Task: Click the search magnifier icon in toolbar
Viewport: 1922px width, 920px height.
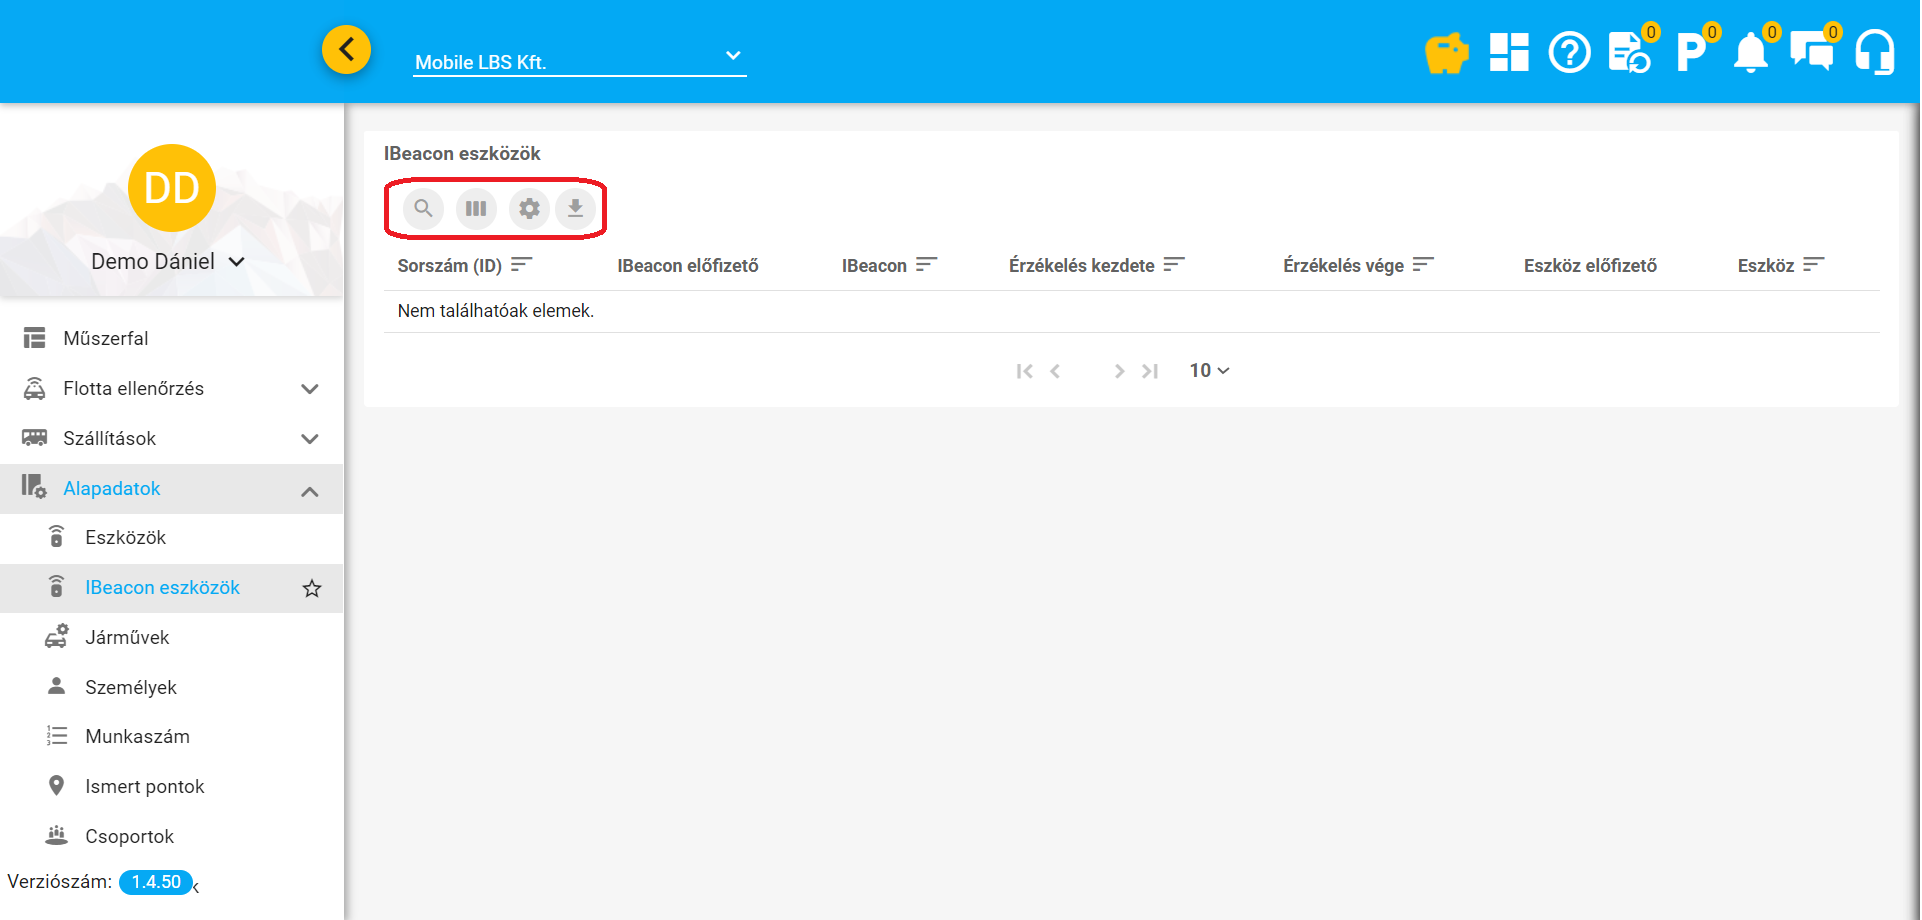Action: click(423, 209)
